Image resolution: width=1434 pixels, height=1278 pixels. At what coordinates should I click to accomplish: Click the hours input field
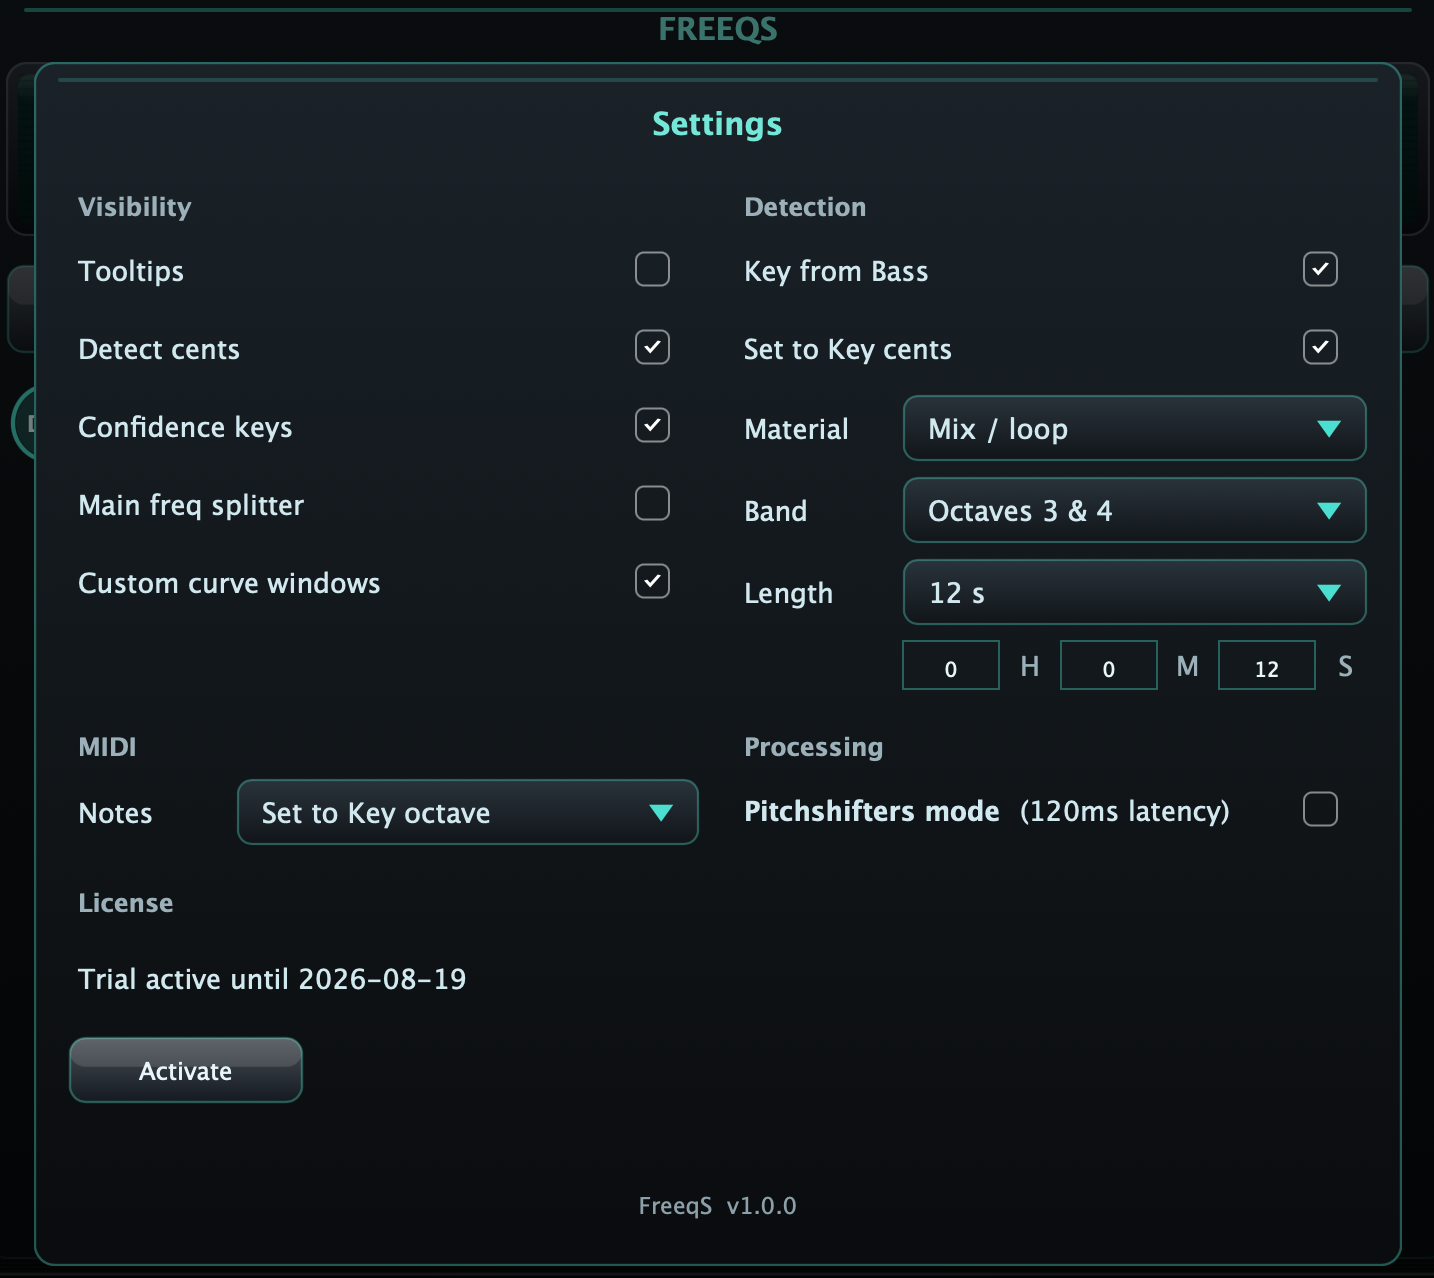pyautogui.click(x=951, y=666)
